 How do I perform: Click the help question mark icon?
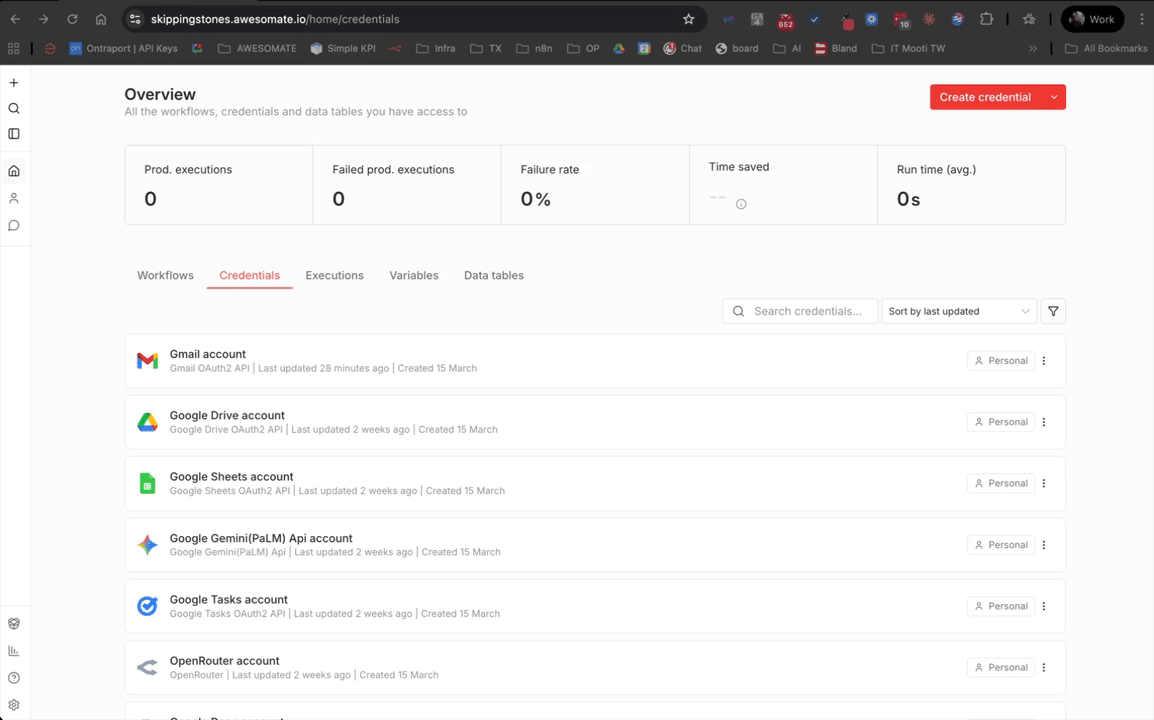(14, 678)
